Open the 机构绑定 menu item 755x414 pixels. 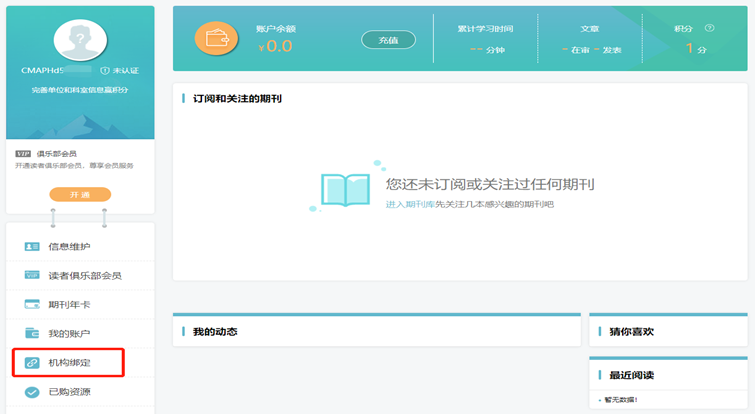(x=70, y=362)
